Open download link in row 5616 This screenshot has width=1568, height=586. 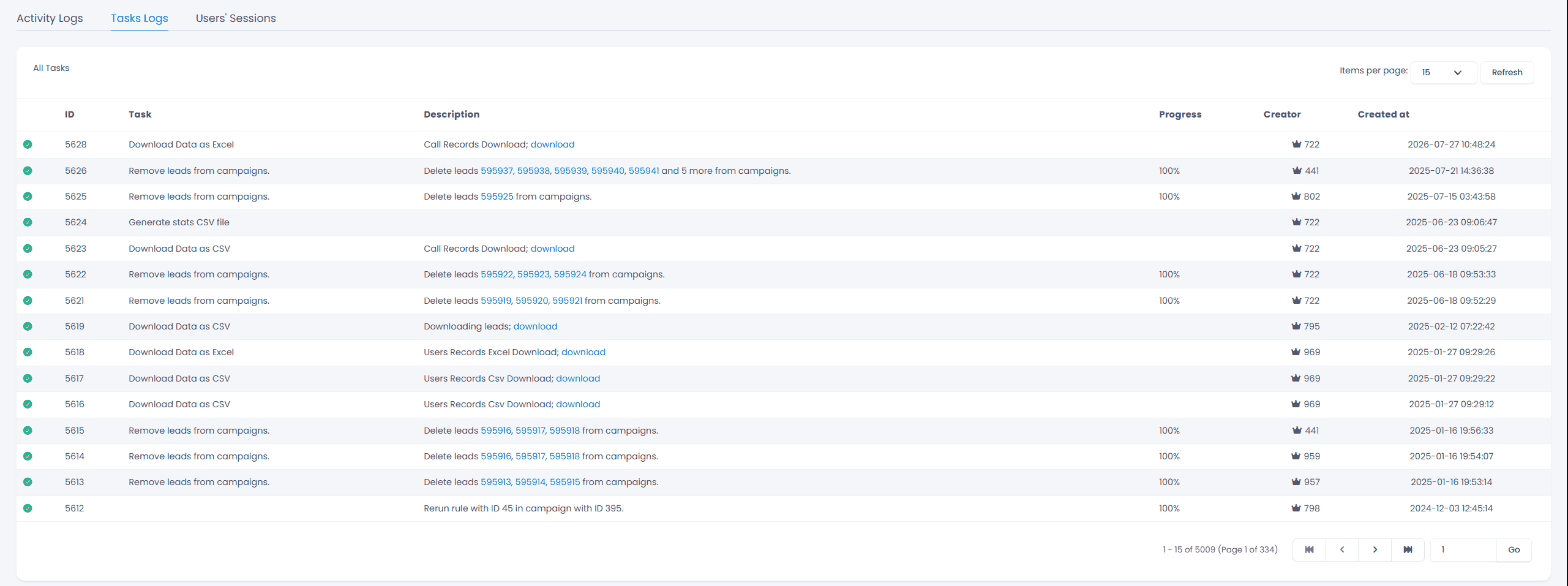coord(578,405)
